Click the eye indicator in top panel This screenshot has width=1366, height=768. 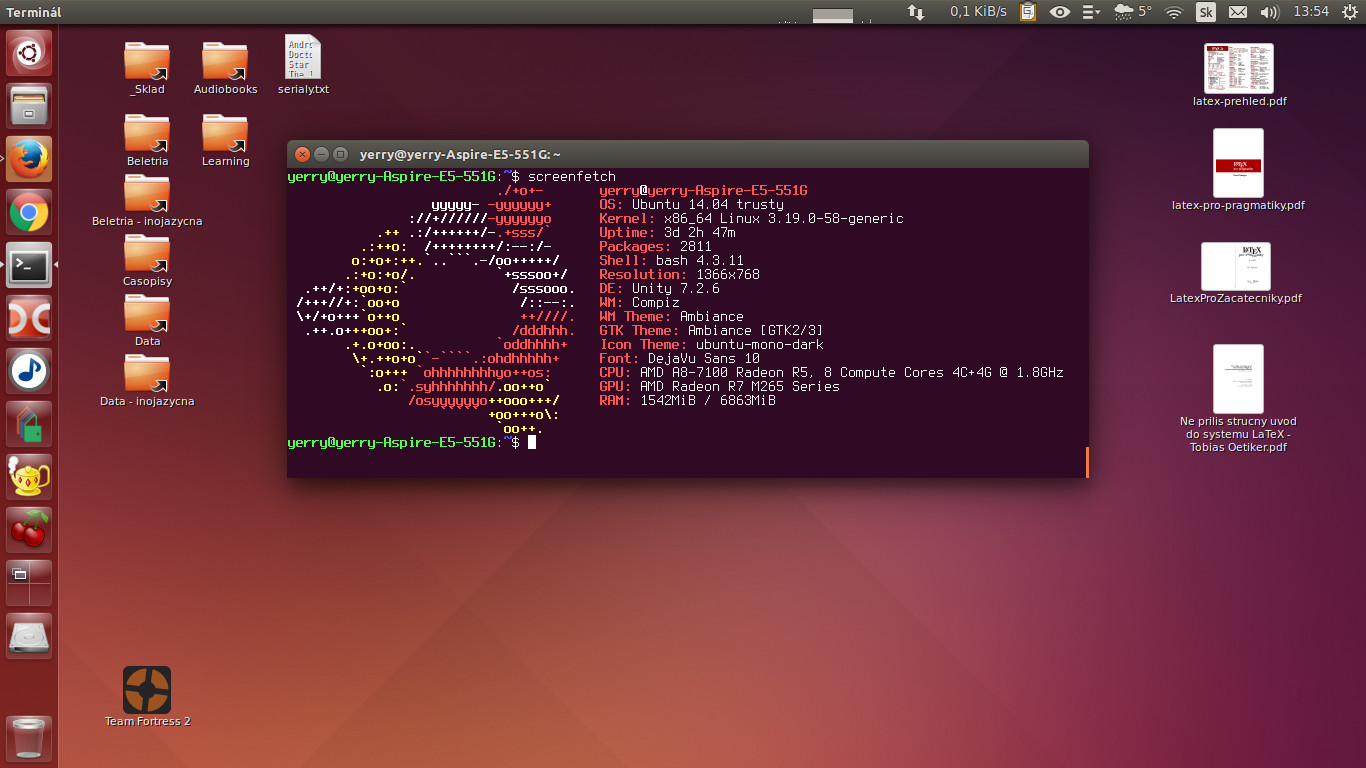[1059, 12]
